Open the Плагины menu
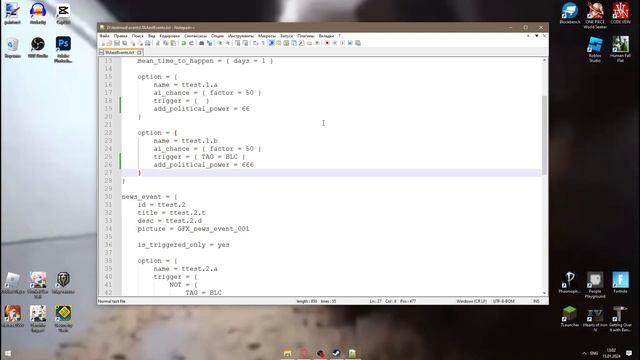 click(306, 36)
